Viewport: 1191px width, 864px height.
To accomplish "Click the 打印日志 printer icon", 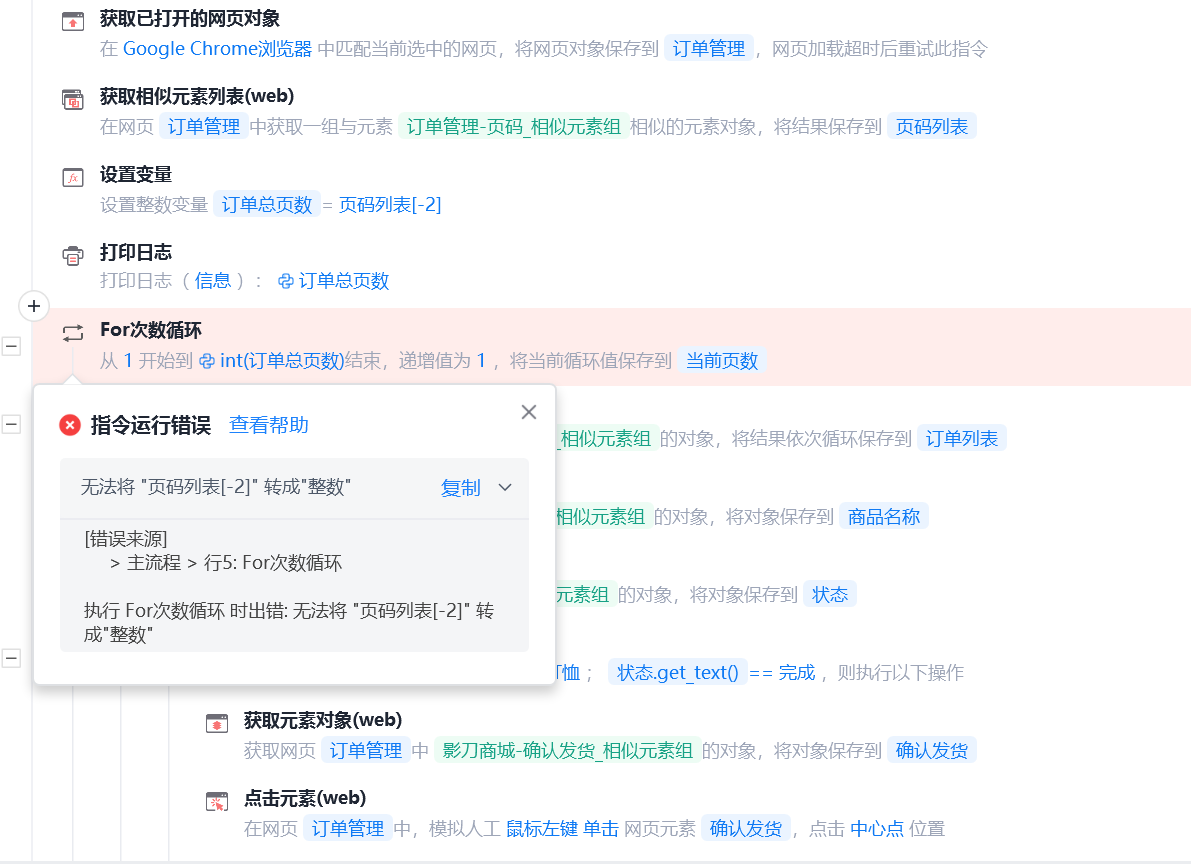I will click(73, 256).
